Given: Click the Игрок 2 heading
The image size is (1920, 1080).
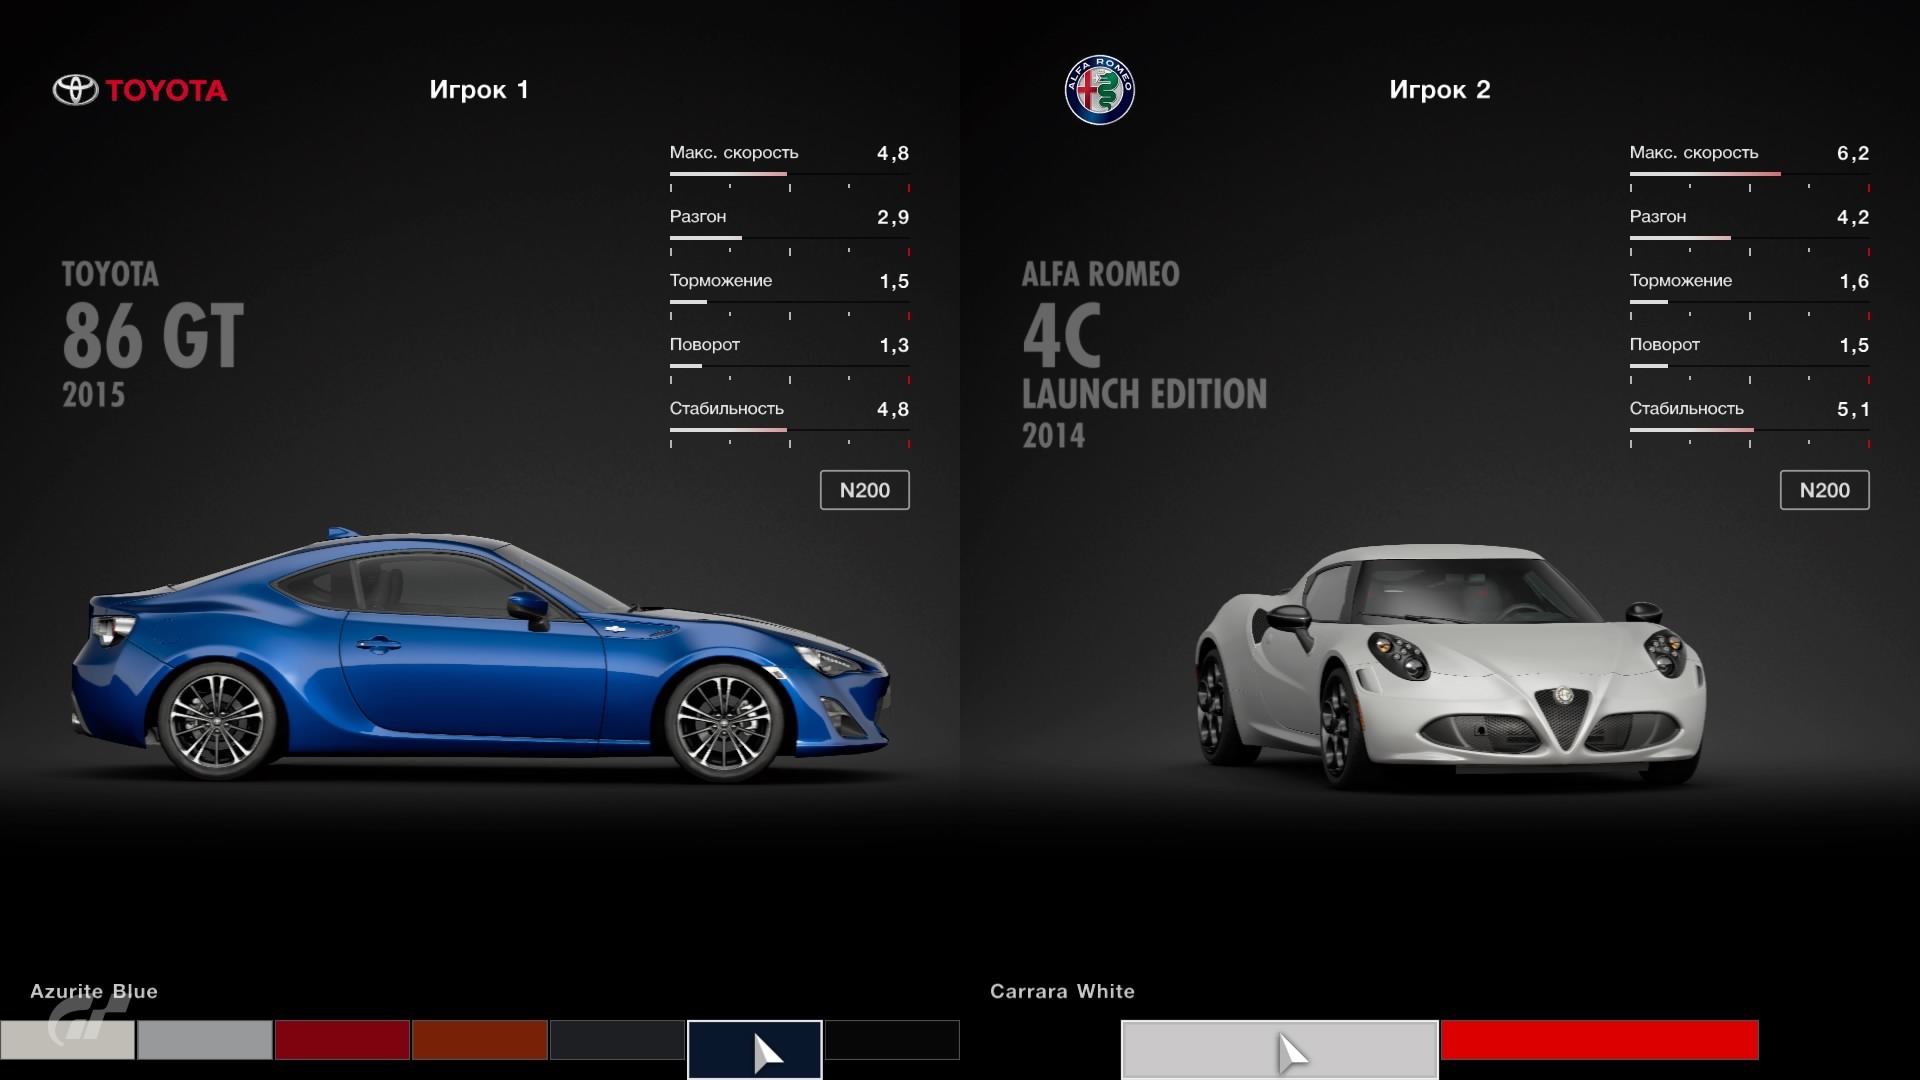Looking at the screenshot, I should (x=1439, y=90).
